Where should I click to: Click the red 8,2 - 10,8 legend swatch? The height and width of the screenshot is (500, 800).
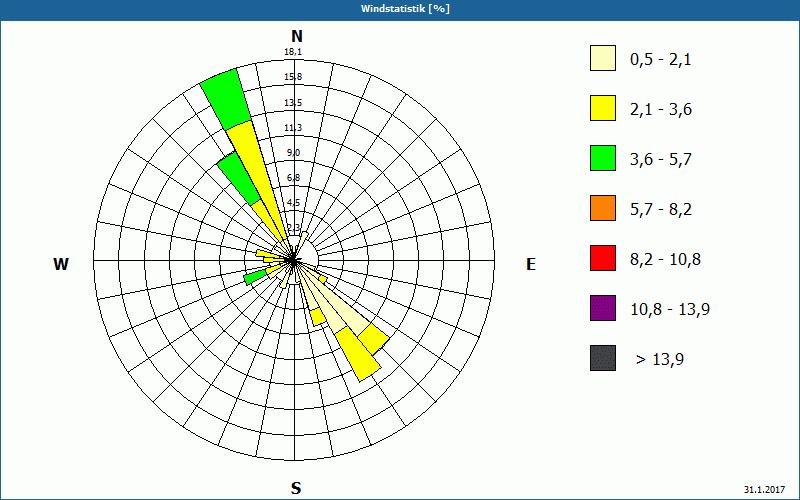coord(603,258)
